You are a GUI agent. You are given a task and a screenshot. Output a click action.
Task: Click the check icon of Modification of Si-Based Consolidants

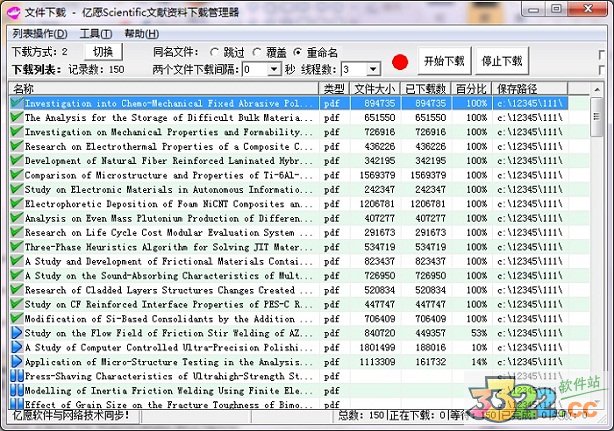click(17, 318)
